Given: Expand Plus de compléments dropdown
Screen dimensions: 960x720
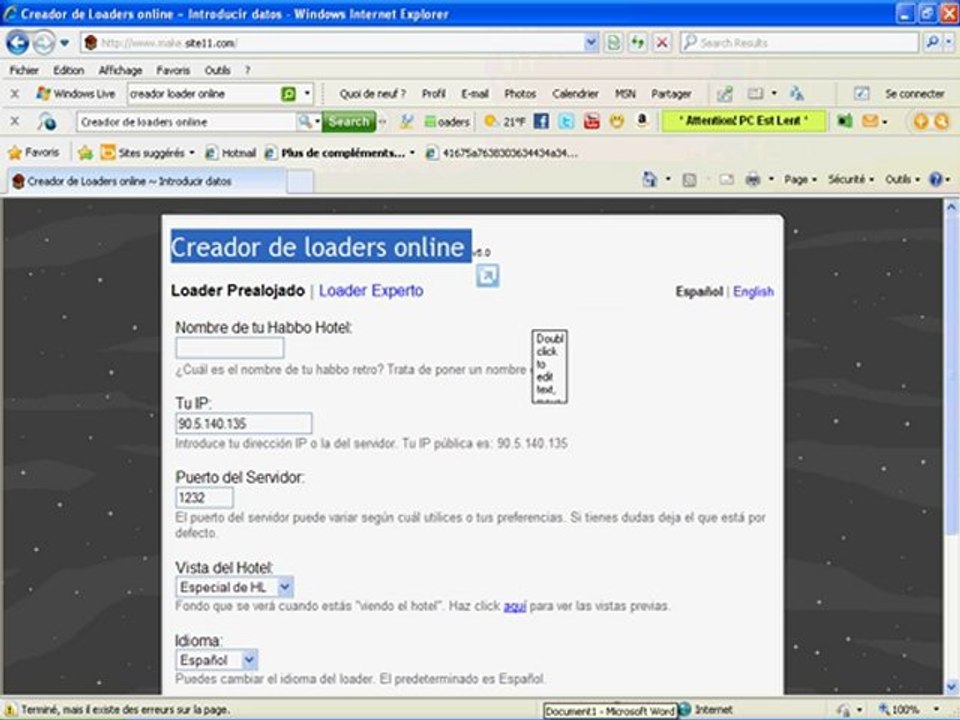Looking at the screenshot, I should (412, 152).
